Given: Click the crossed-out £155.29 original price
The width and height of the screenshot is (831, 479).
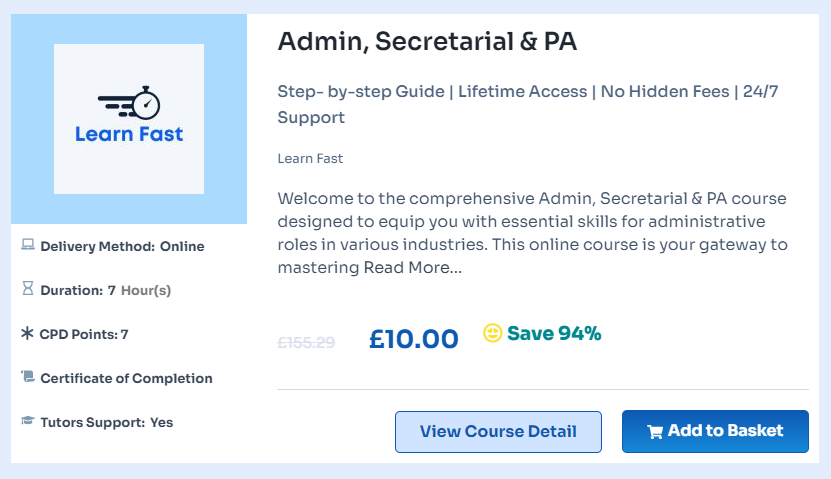Looking at the screenshot, I should click(306, 343).
